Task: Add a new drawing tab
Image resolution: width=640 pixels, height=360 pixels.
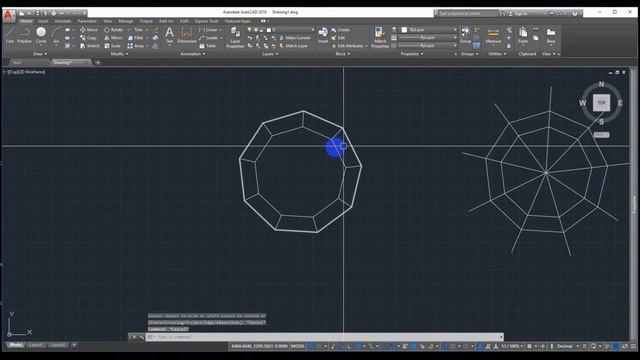Action: (98, 62)
